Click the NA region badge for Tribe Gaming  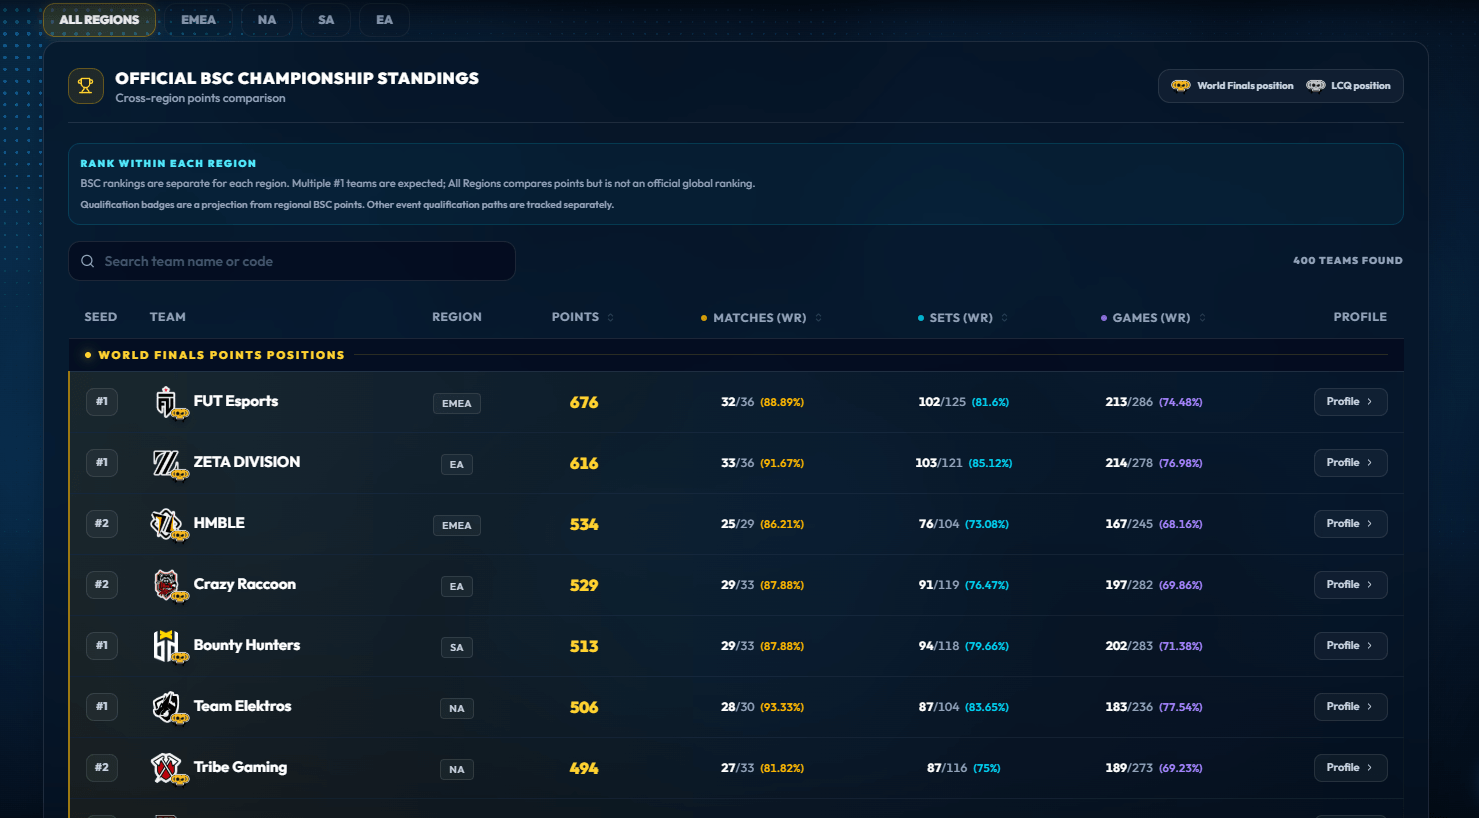457,769
